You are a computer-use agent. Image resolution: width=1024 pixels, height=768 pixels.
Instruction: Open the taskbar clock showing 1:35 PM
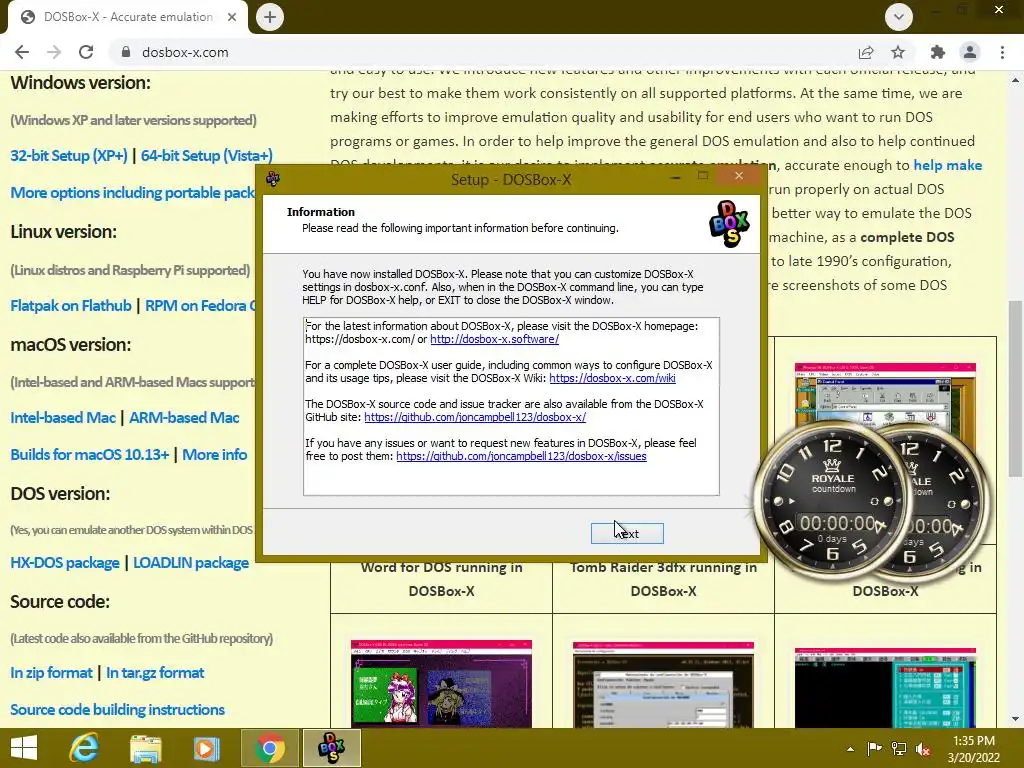(974, 749)
